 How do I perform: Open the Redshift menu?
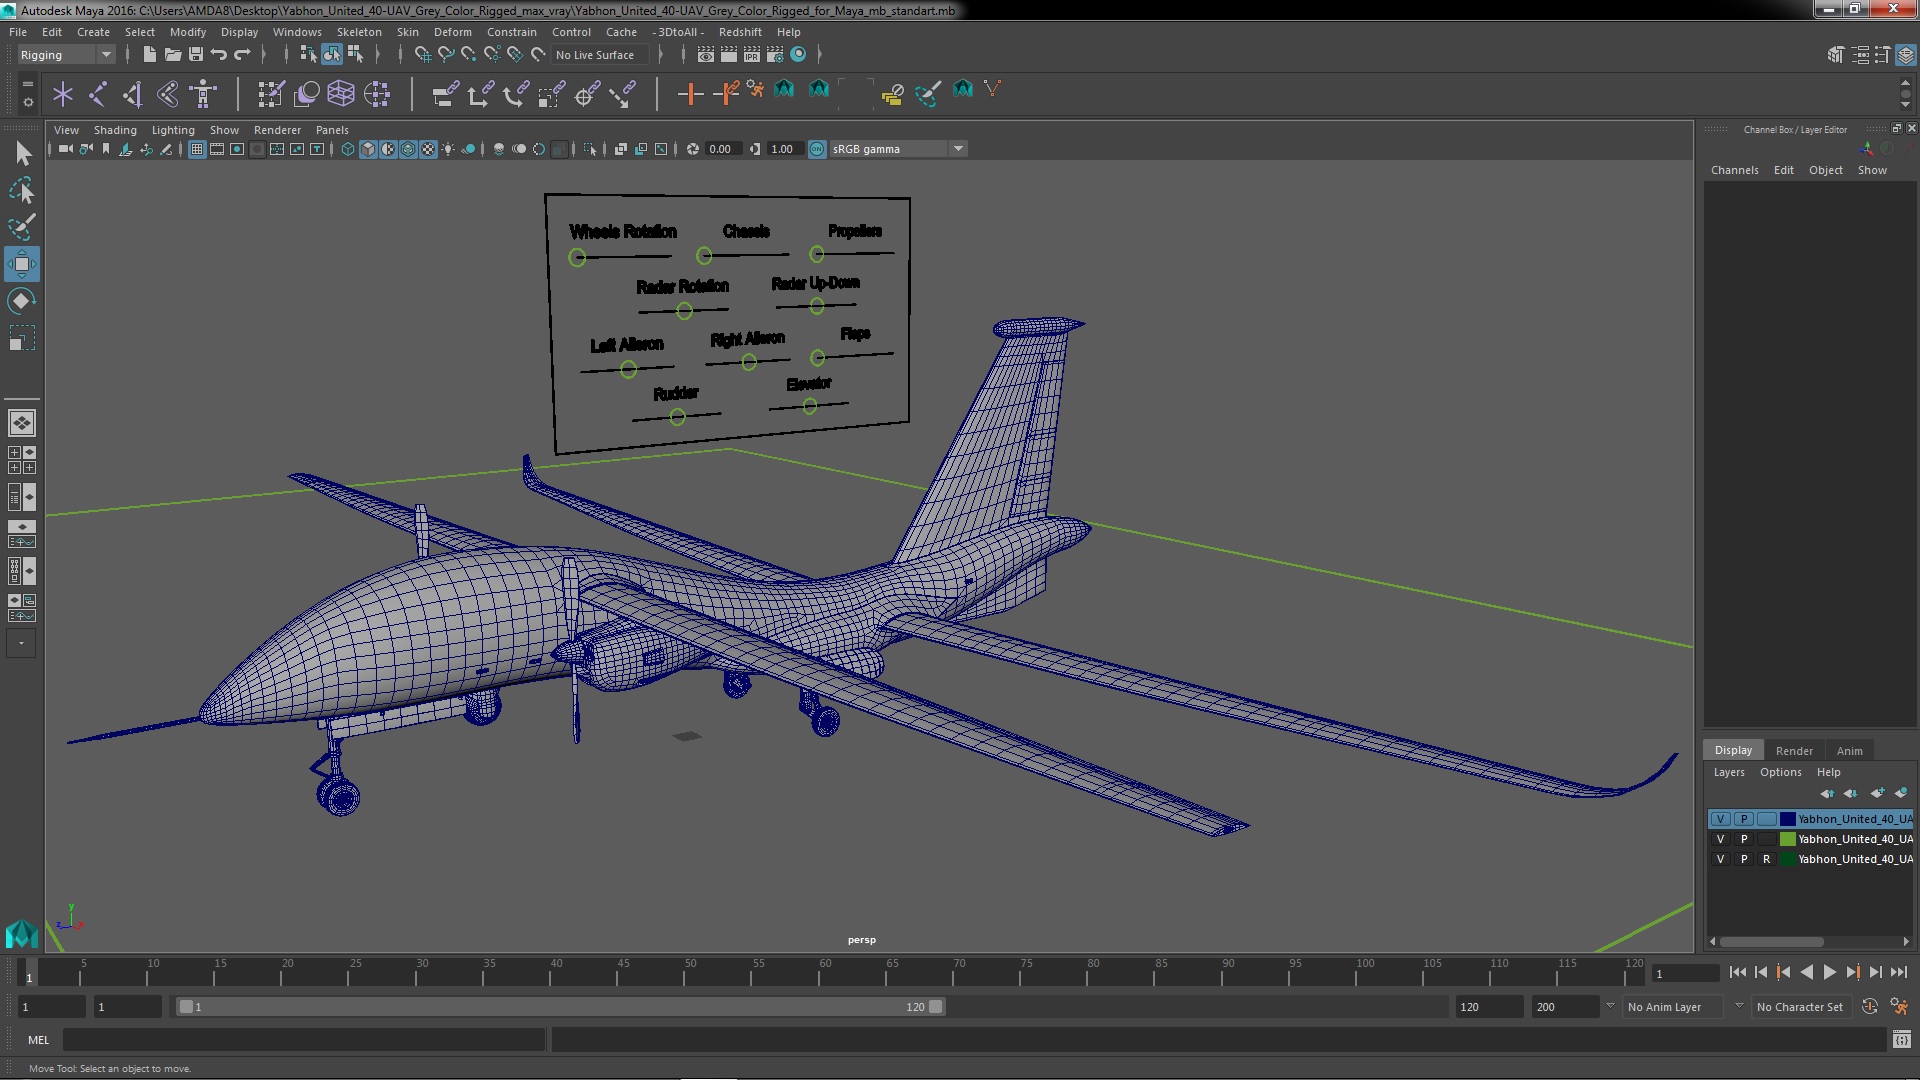click(x=740, y=32)
